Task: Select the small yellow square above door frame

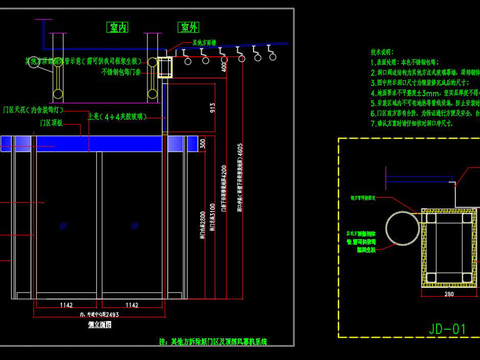Action: click(x=165, y=67)
